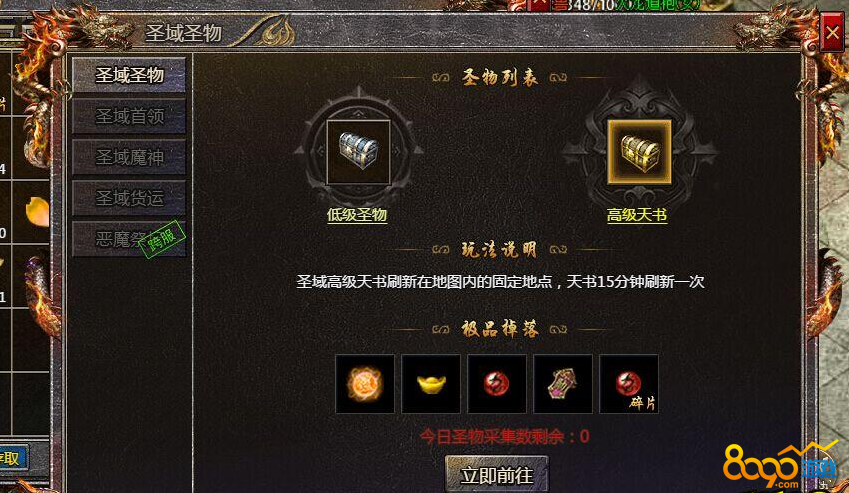Screen dimensions: 849x493
Task: Close the 圣域圣物 window
Action: (832, 33)
